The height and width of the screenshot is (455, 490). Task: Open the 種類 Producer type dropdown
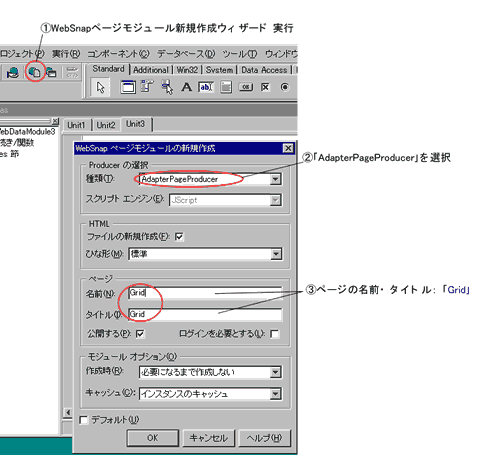click(275, 179)
